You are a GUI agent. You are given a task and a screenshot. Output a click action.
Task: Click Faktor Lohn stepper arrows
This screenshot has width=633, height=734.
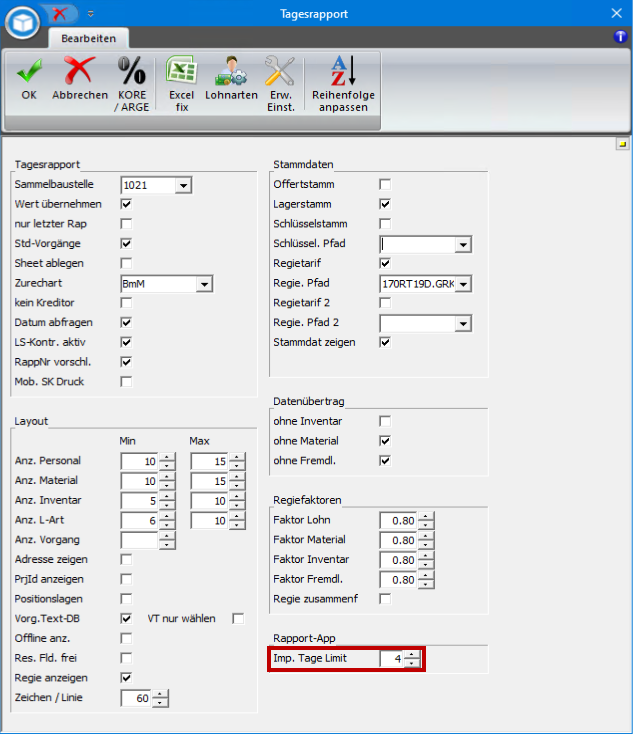click(426, 521)
